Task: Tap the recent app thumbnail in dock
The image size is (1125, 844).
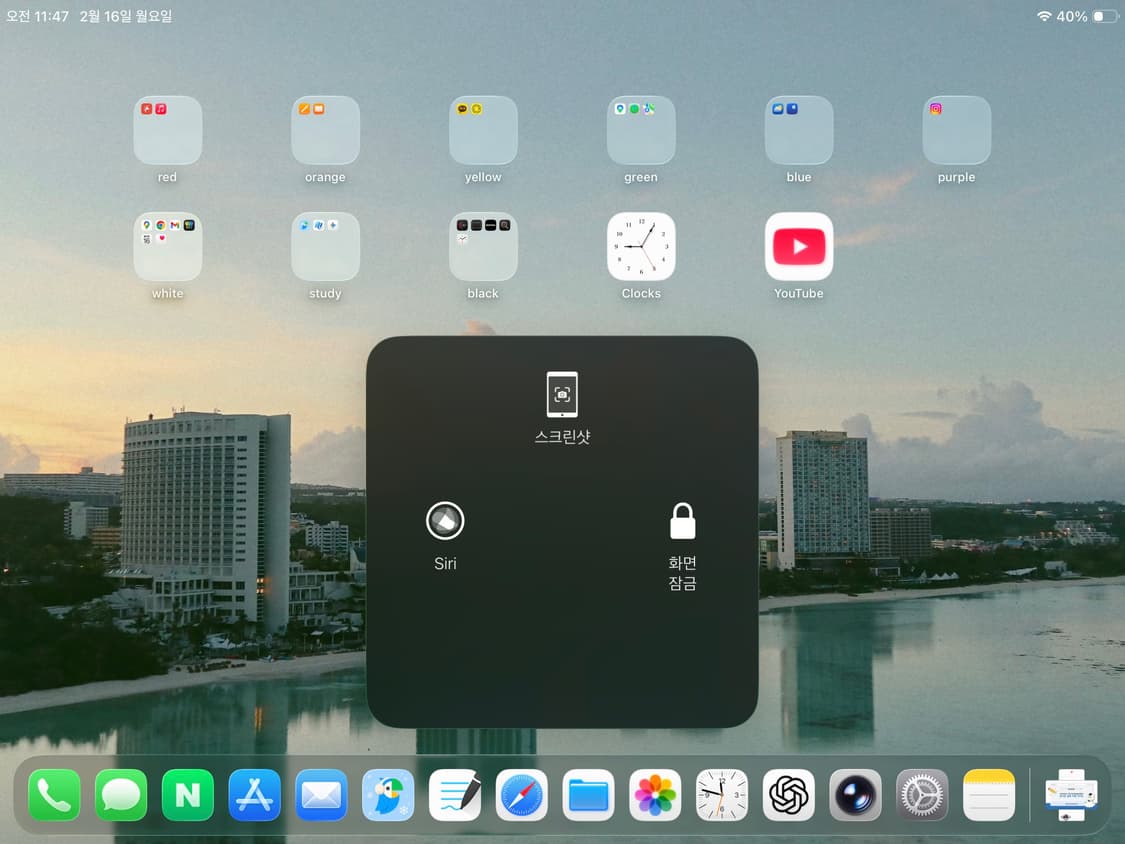Action: click(x=1071, y=796)
